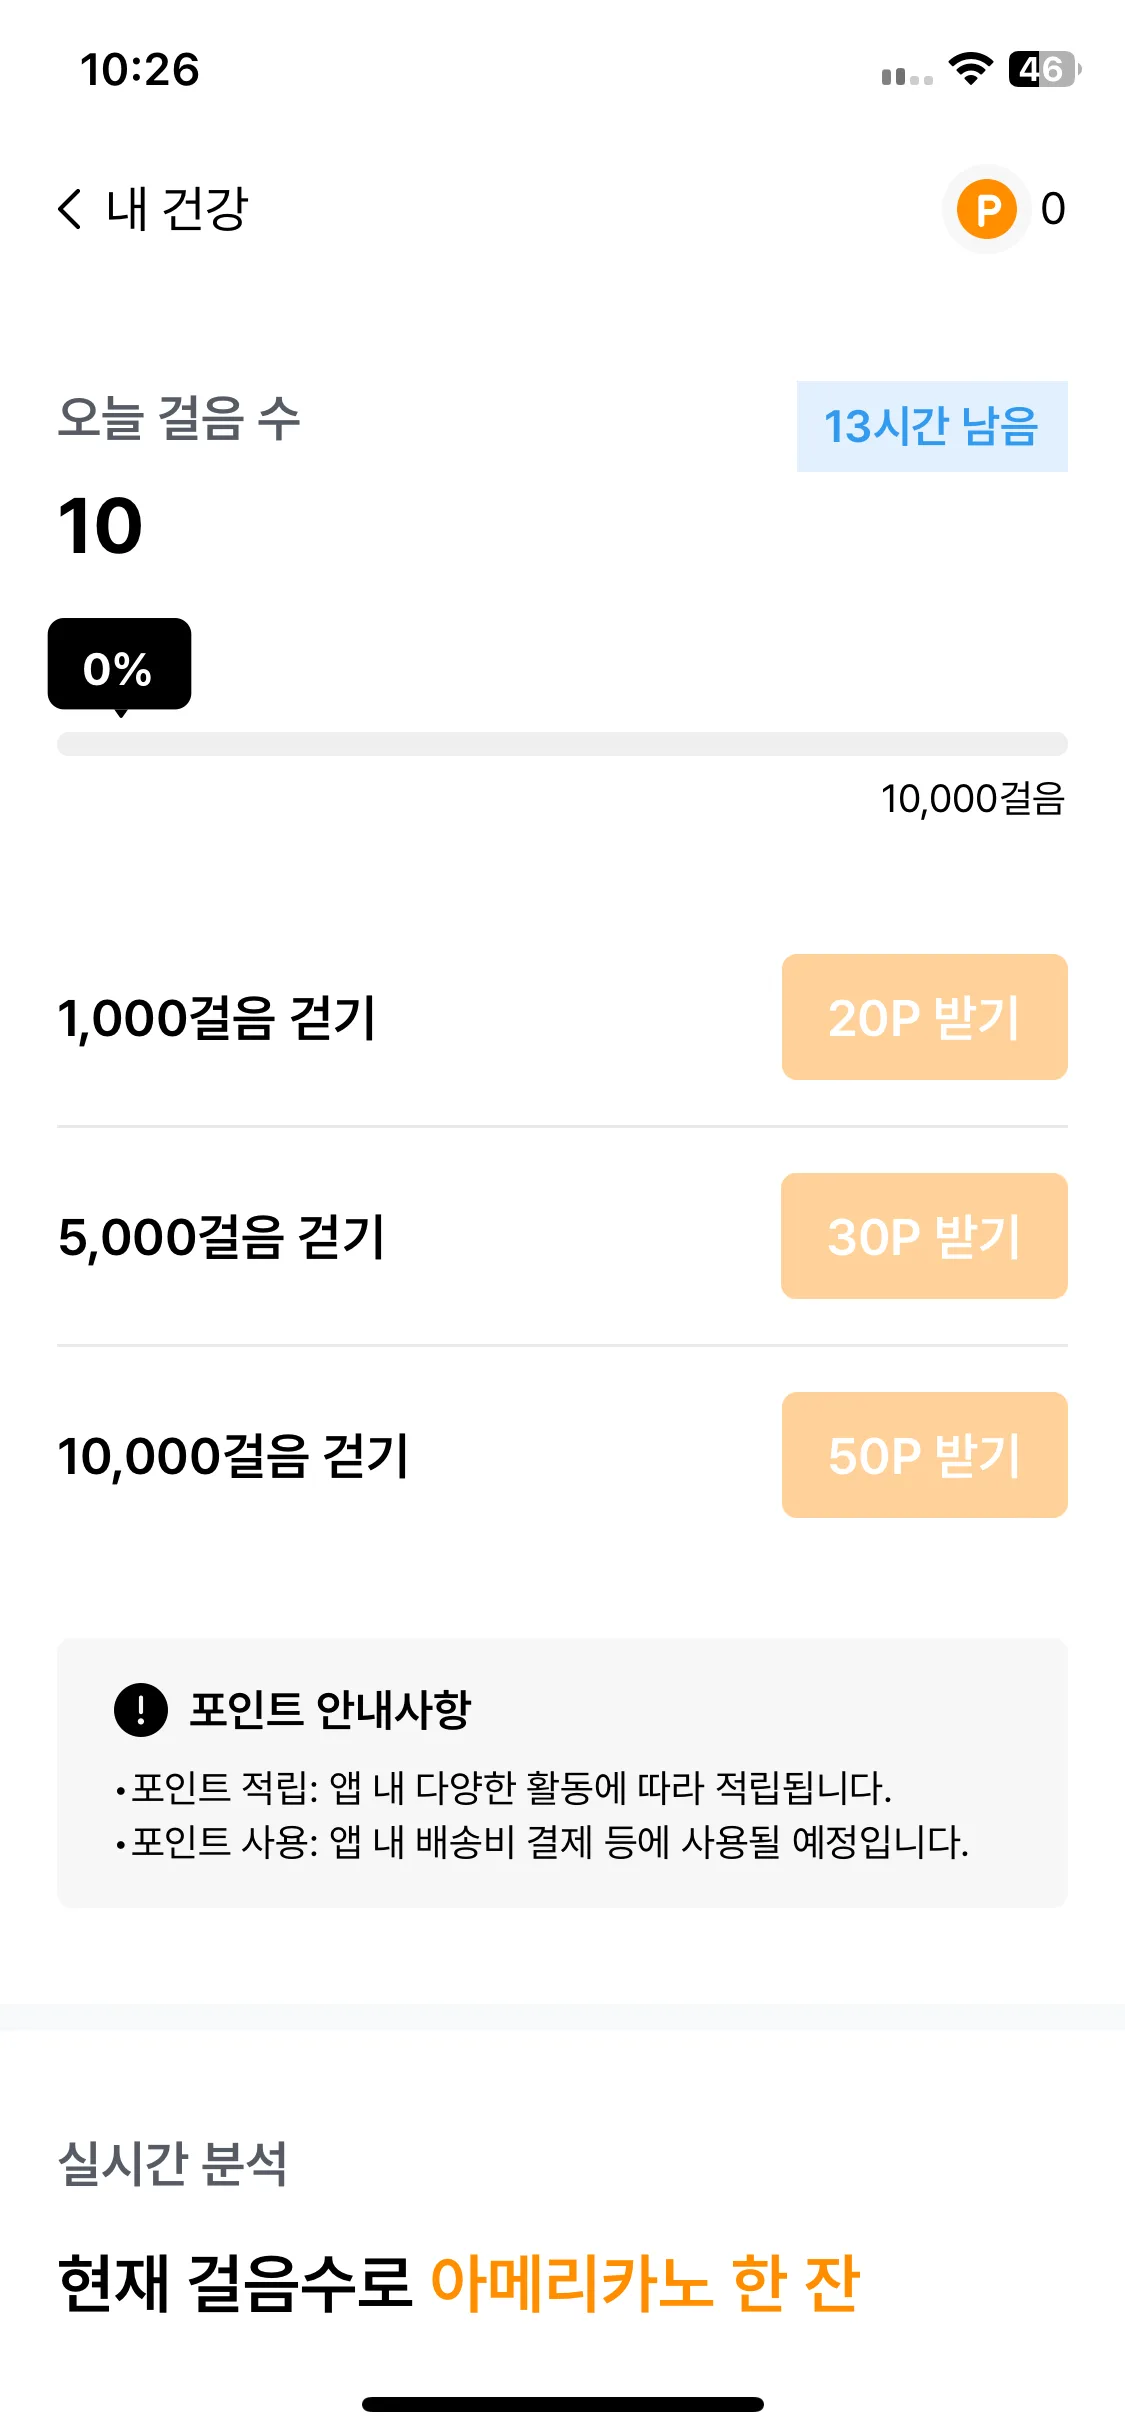Tap the step count progress bar

562,744
